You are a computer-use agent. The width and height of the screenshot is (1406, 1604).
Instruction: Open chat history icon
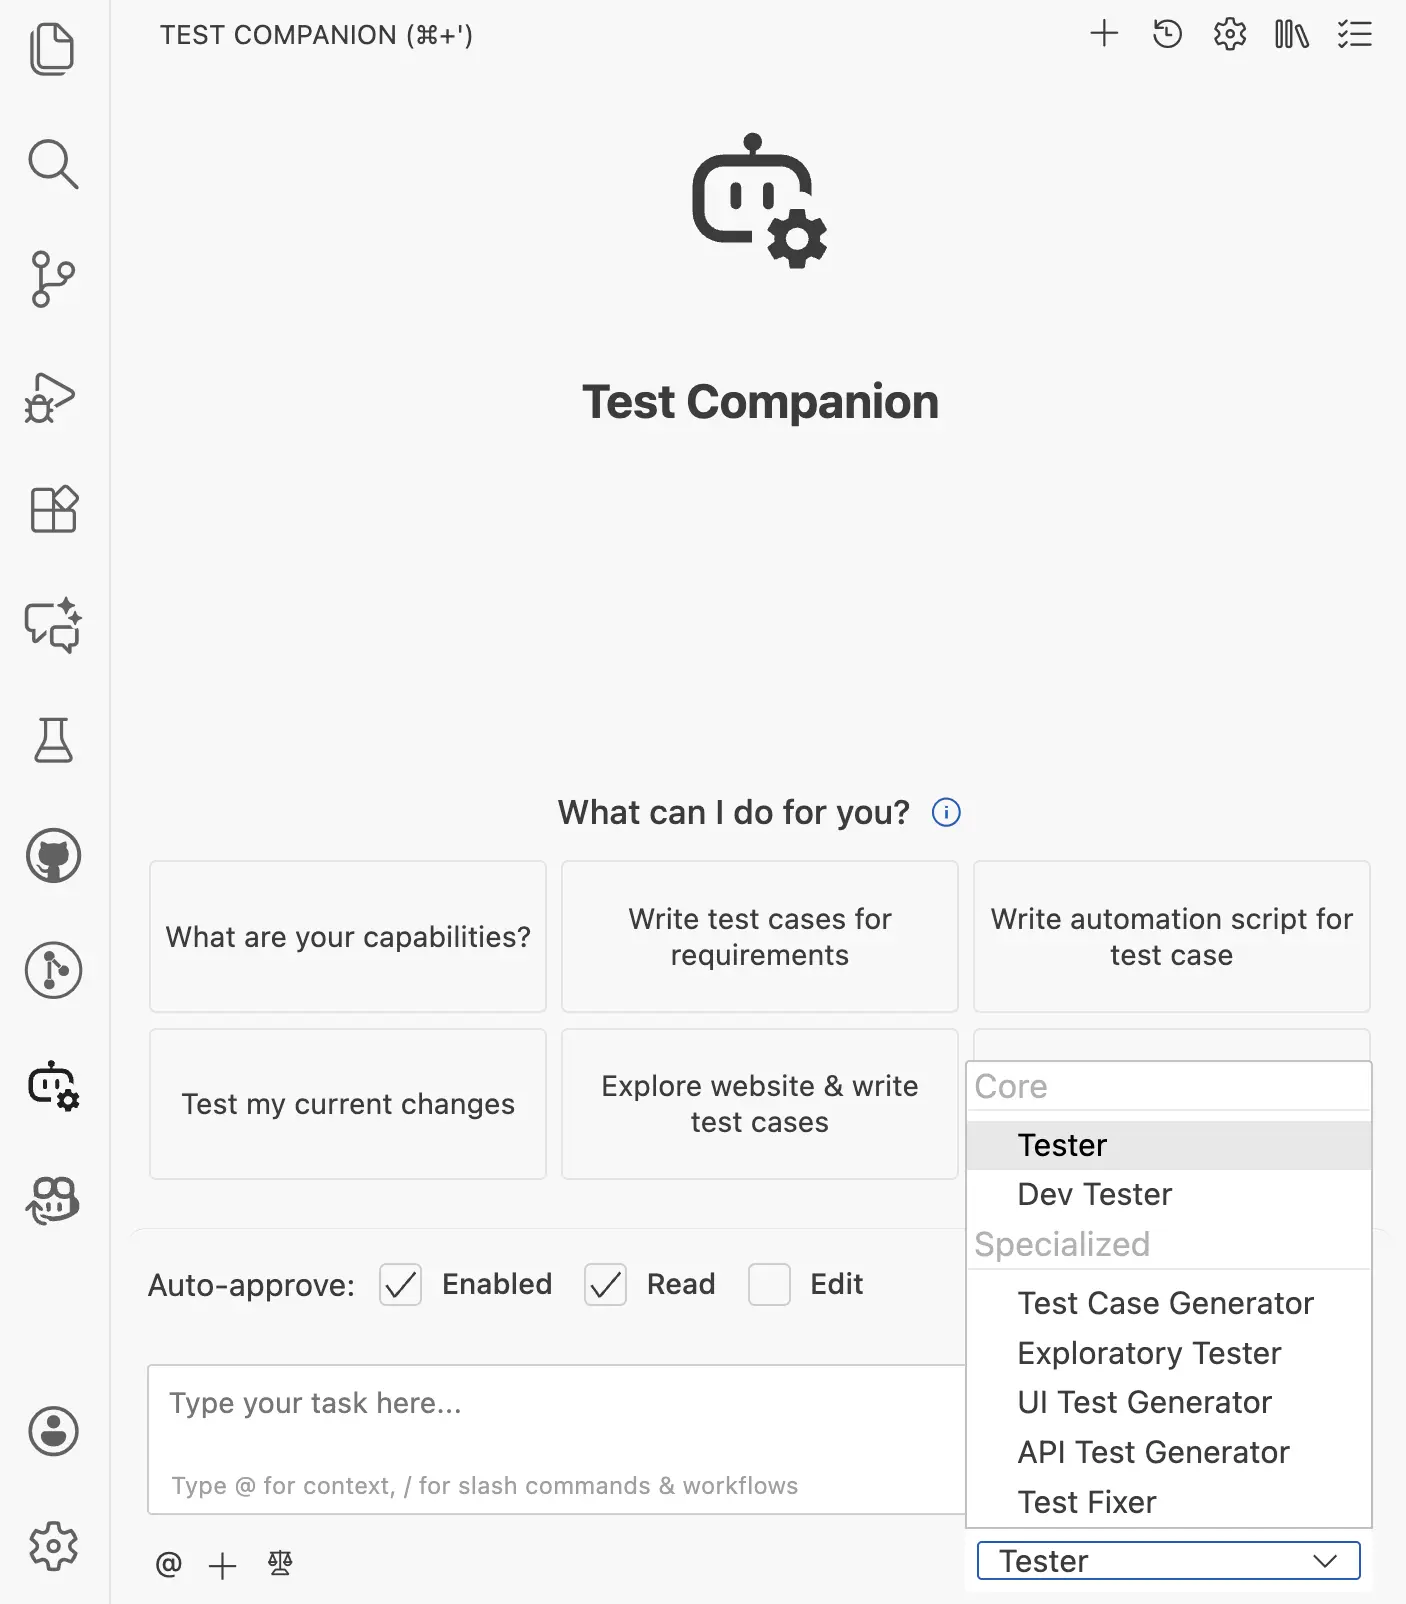1166,33
